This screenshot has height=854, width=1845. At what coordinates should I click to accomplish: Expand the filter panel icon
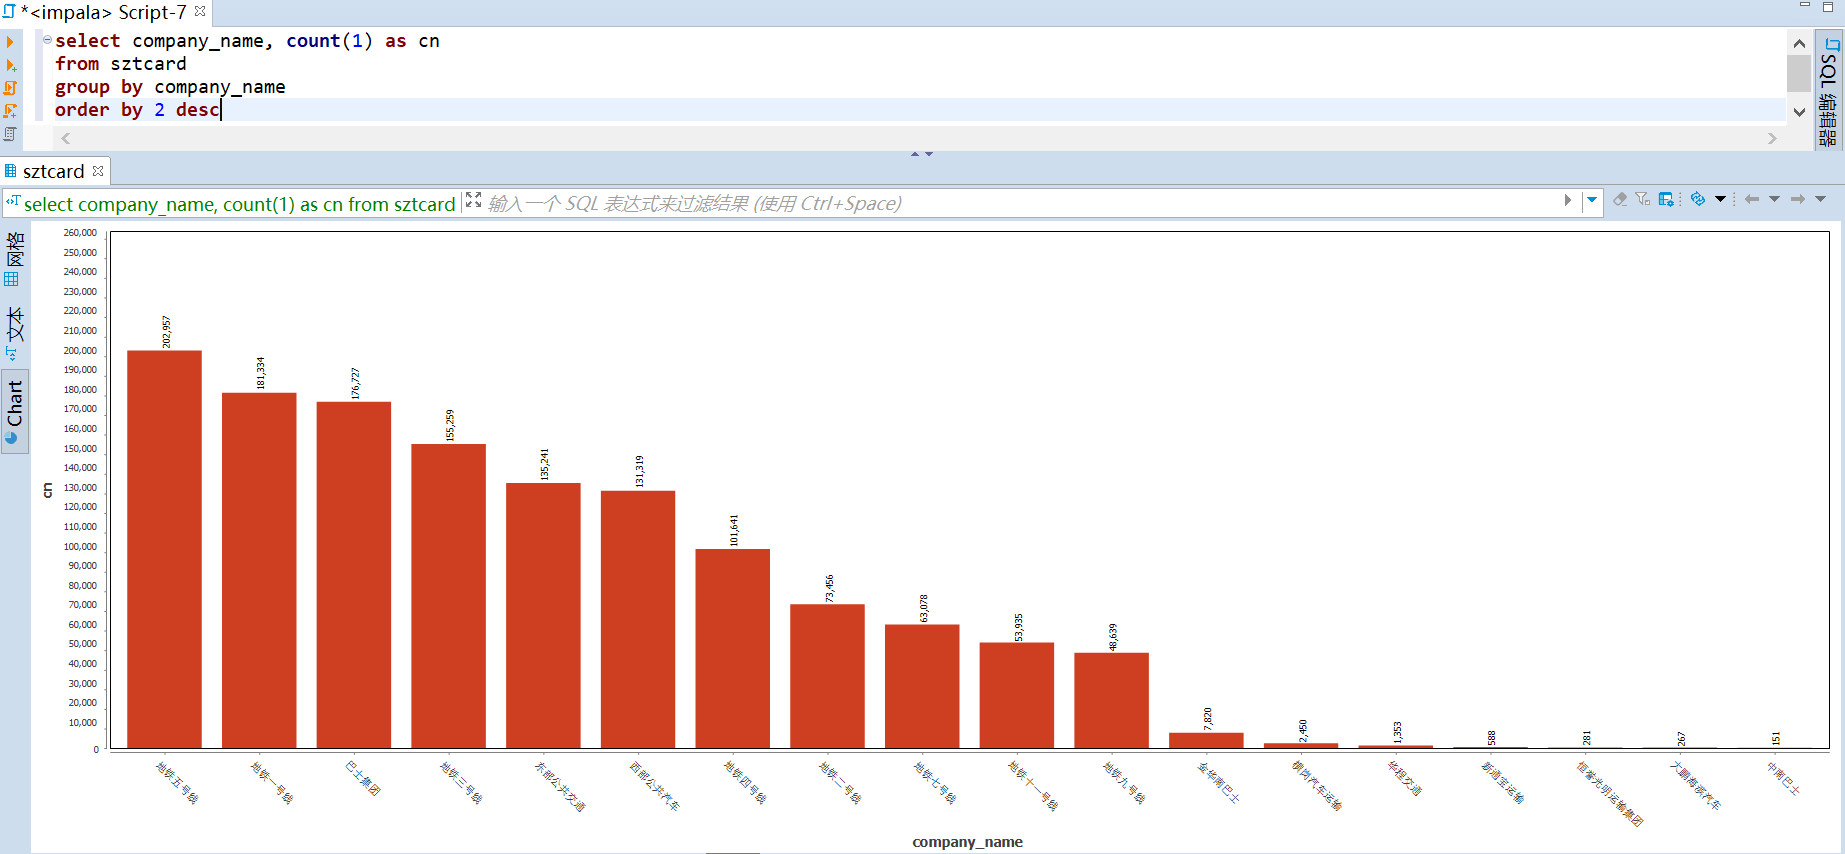click(474, 200)
